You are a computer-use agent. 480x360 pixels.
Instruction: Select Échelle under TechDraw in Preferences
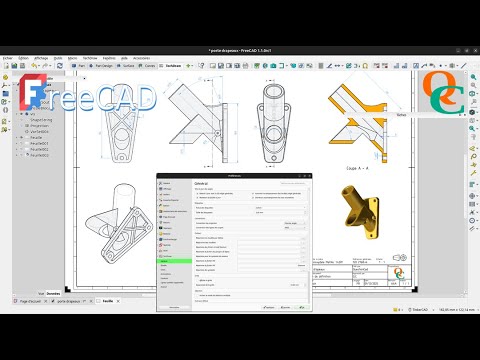(x=164, y=265)
